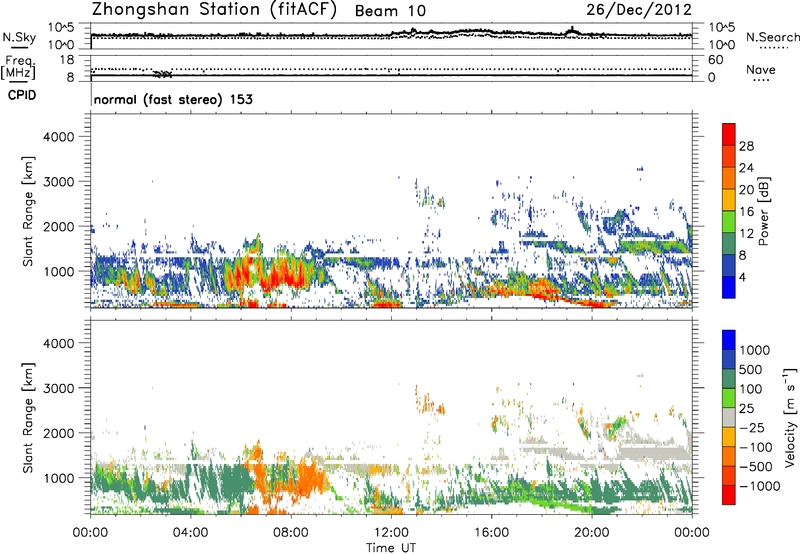Click the 12:00 time axis label

[x=391, y=533]
